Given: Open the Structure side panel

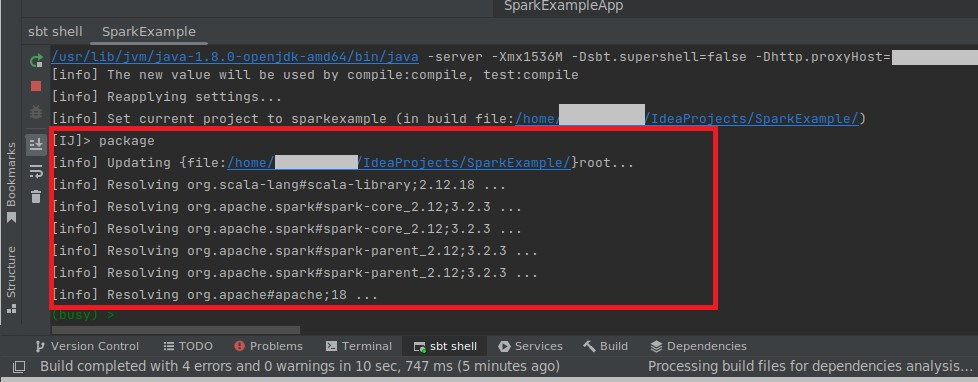Looking at the screenshot, I should tap(11, 279).
